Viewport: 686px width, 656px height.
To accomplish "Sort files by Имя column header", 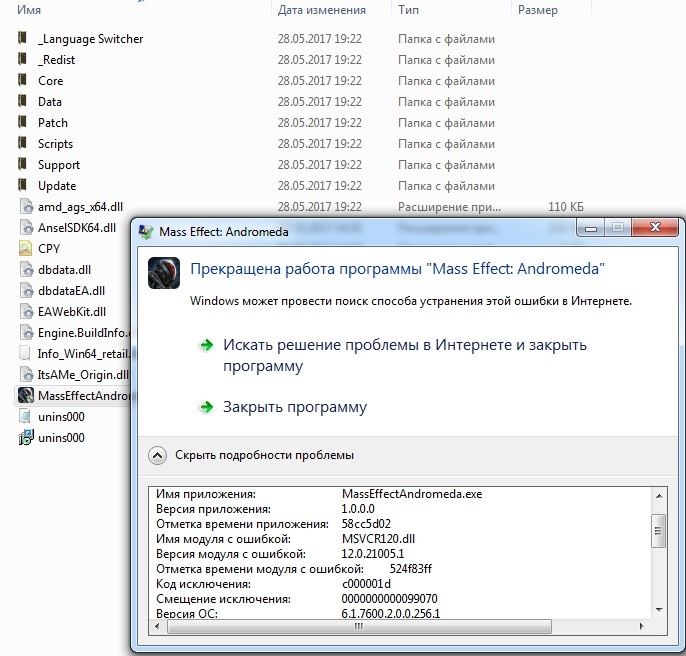I will (x=29, y=10).
